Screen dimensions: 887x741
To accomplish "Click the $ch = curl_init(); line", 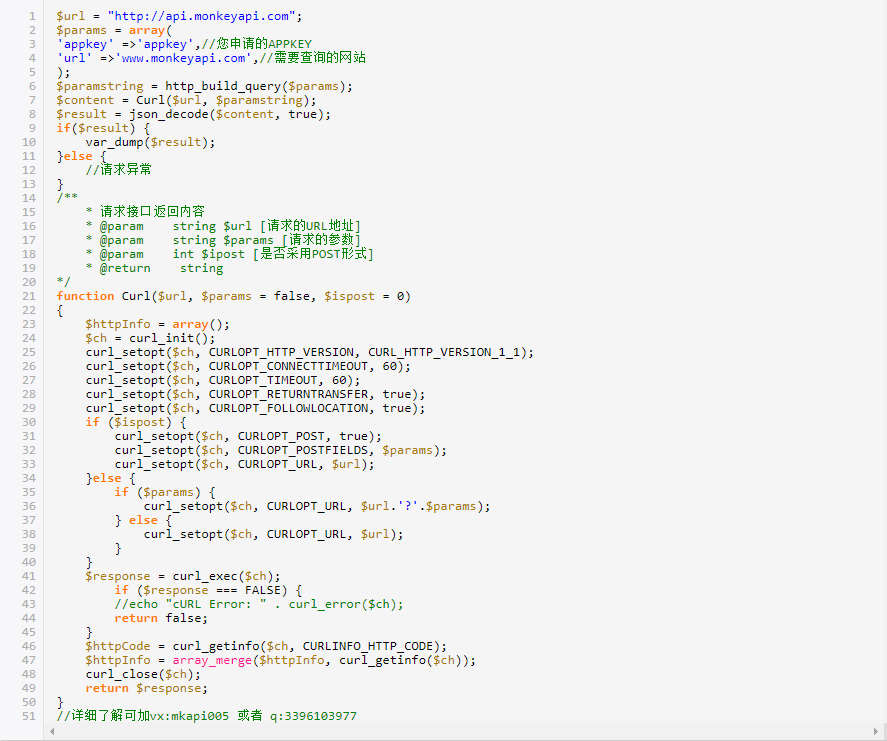I will pyautogui.click(x=150, y=338).
